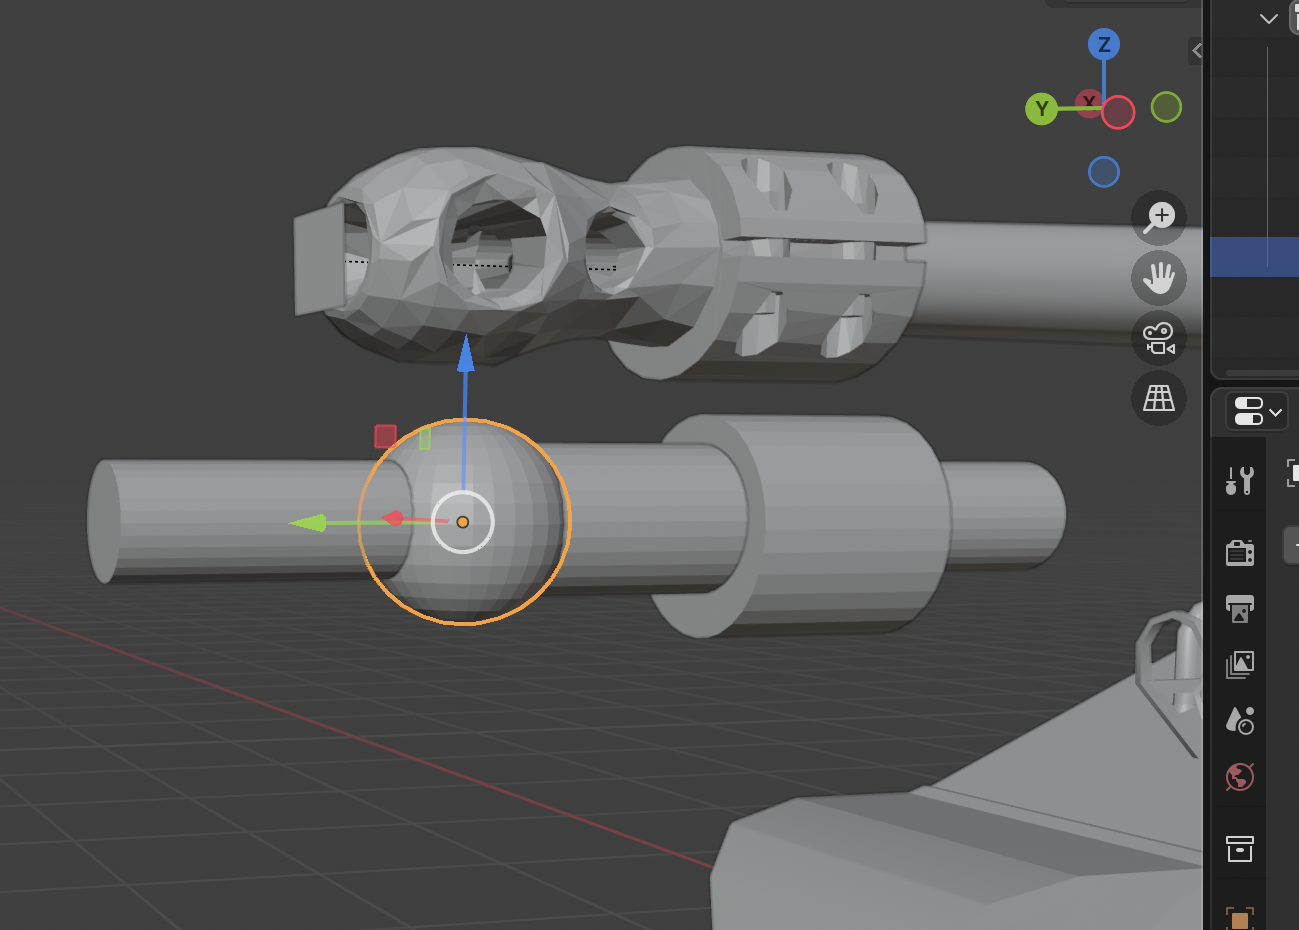Select the smooth collar on the lower rod

click(x=800, y=525)
